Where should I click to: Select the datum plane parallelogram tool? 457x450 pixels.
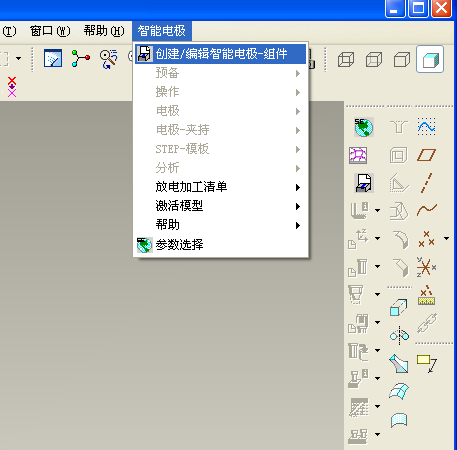[x=426, y=155]
